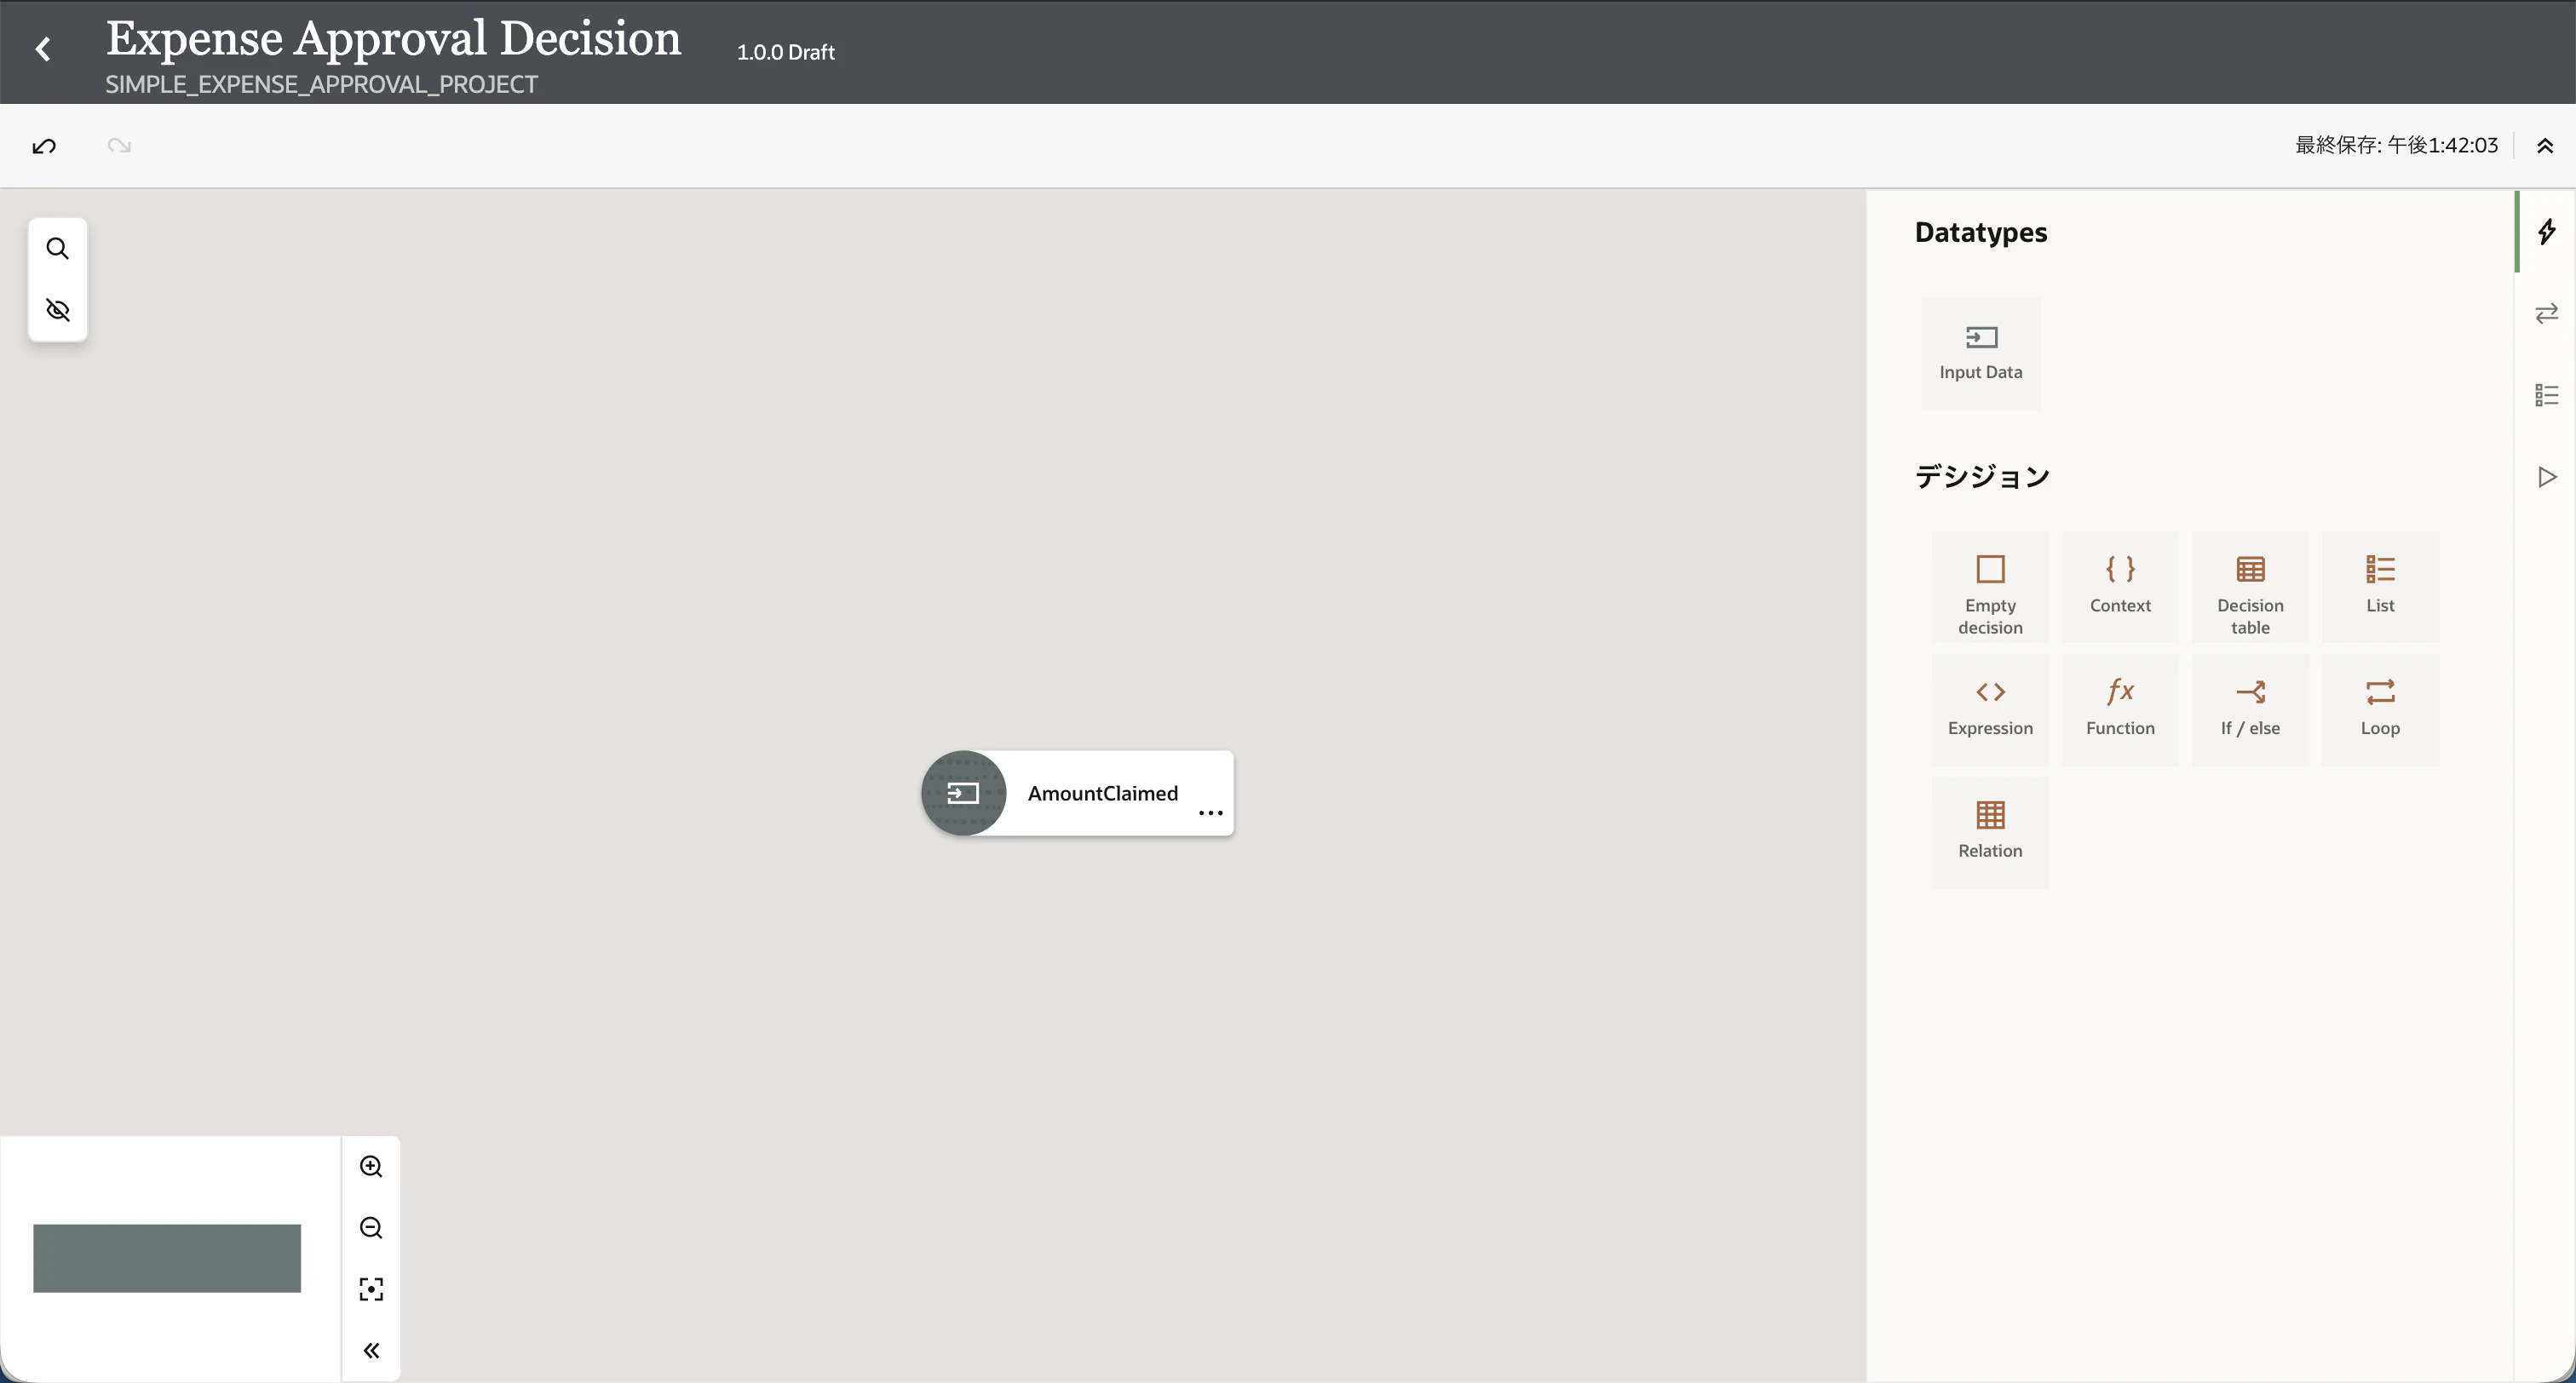Screen dimensions: 2576x1383
Task: Fit the diagram to screen
Action: [371, 1289]
